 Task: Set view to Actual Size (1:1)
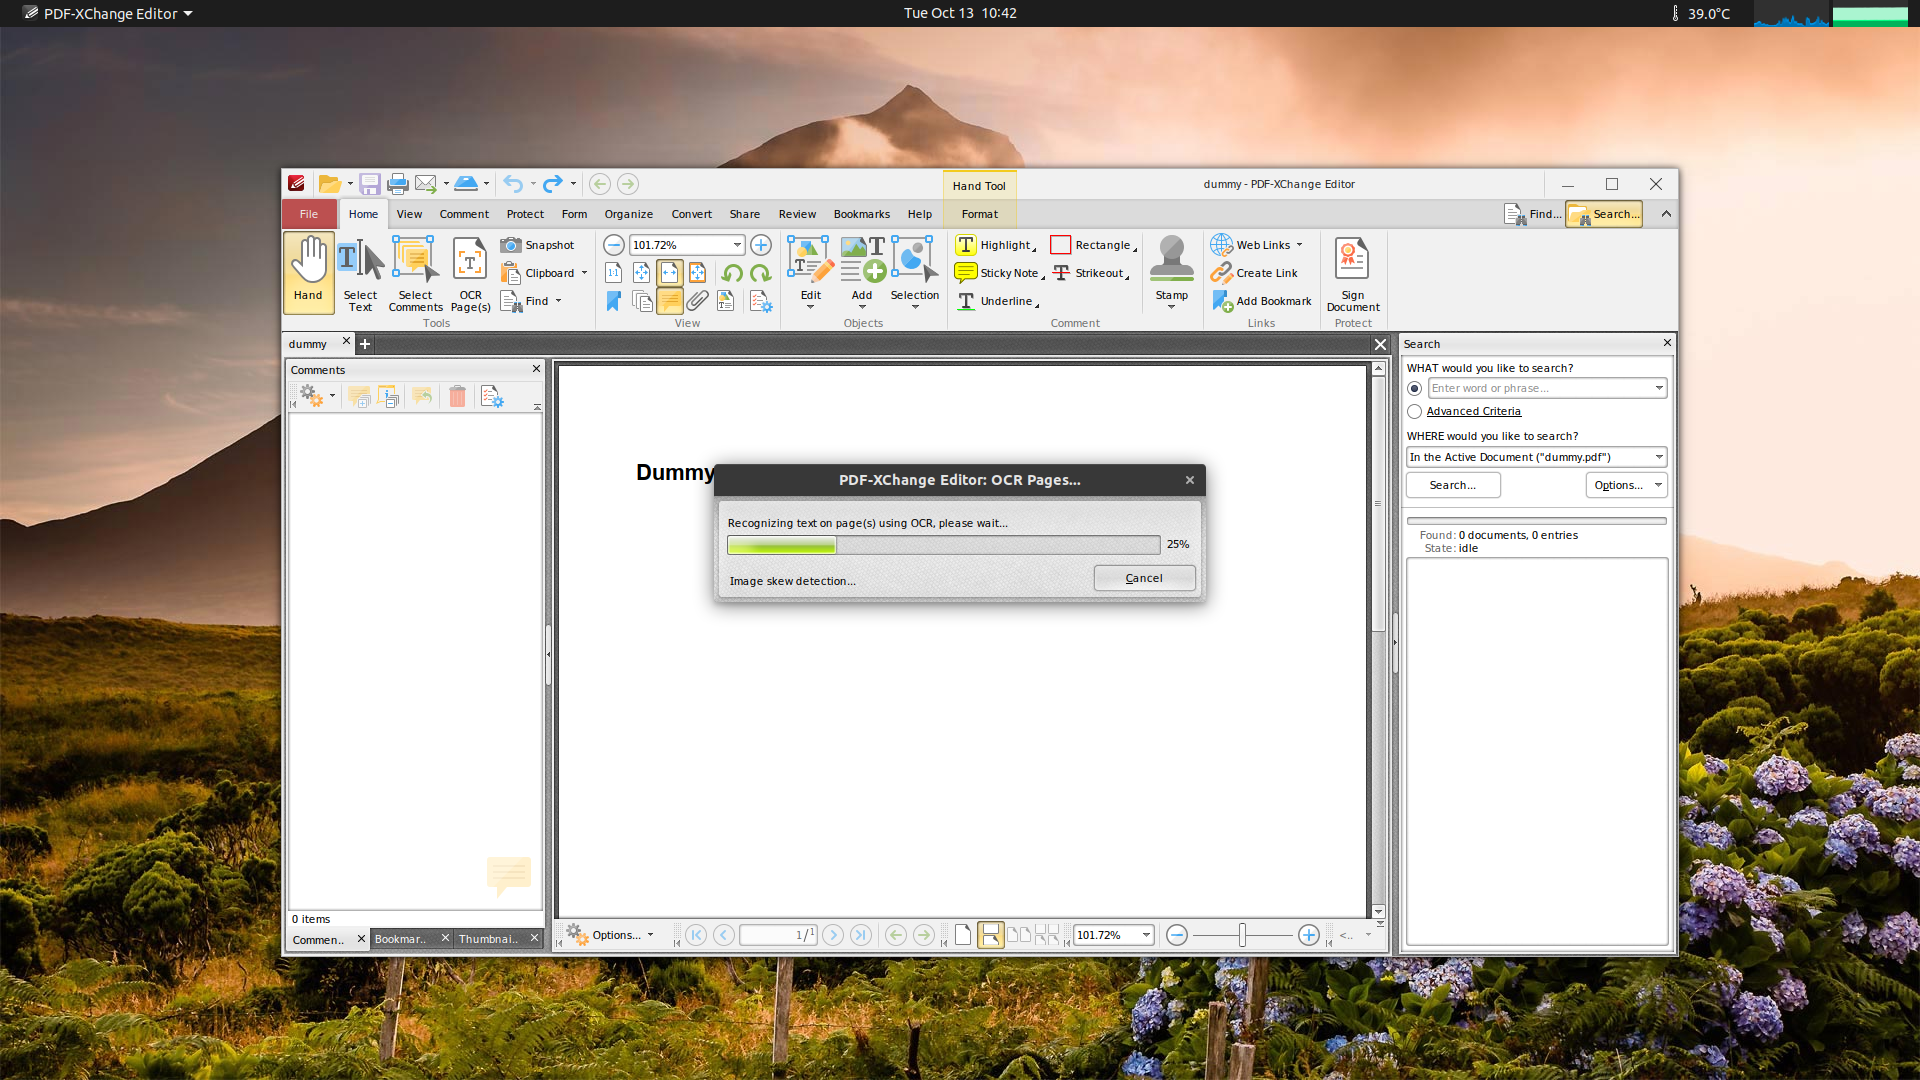click(614, 273)
